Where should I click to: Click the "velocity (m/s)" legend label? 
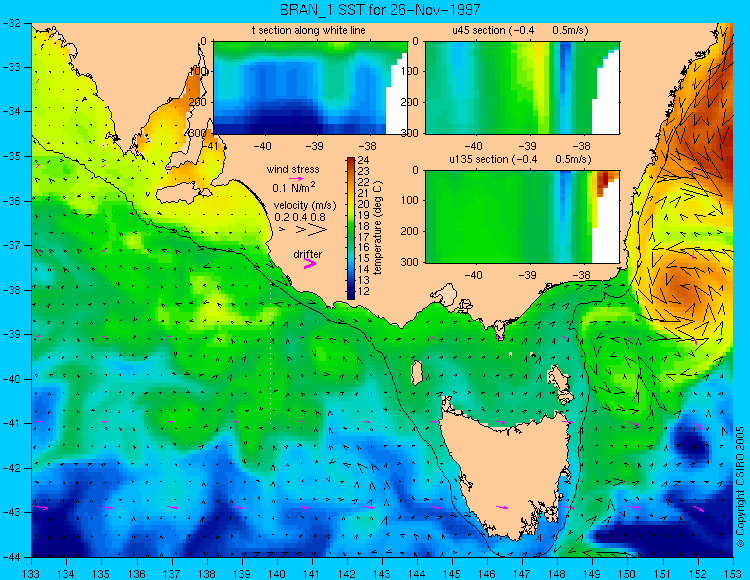pos(305,205)
